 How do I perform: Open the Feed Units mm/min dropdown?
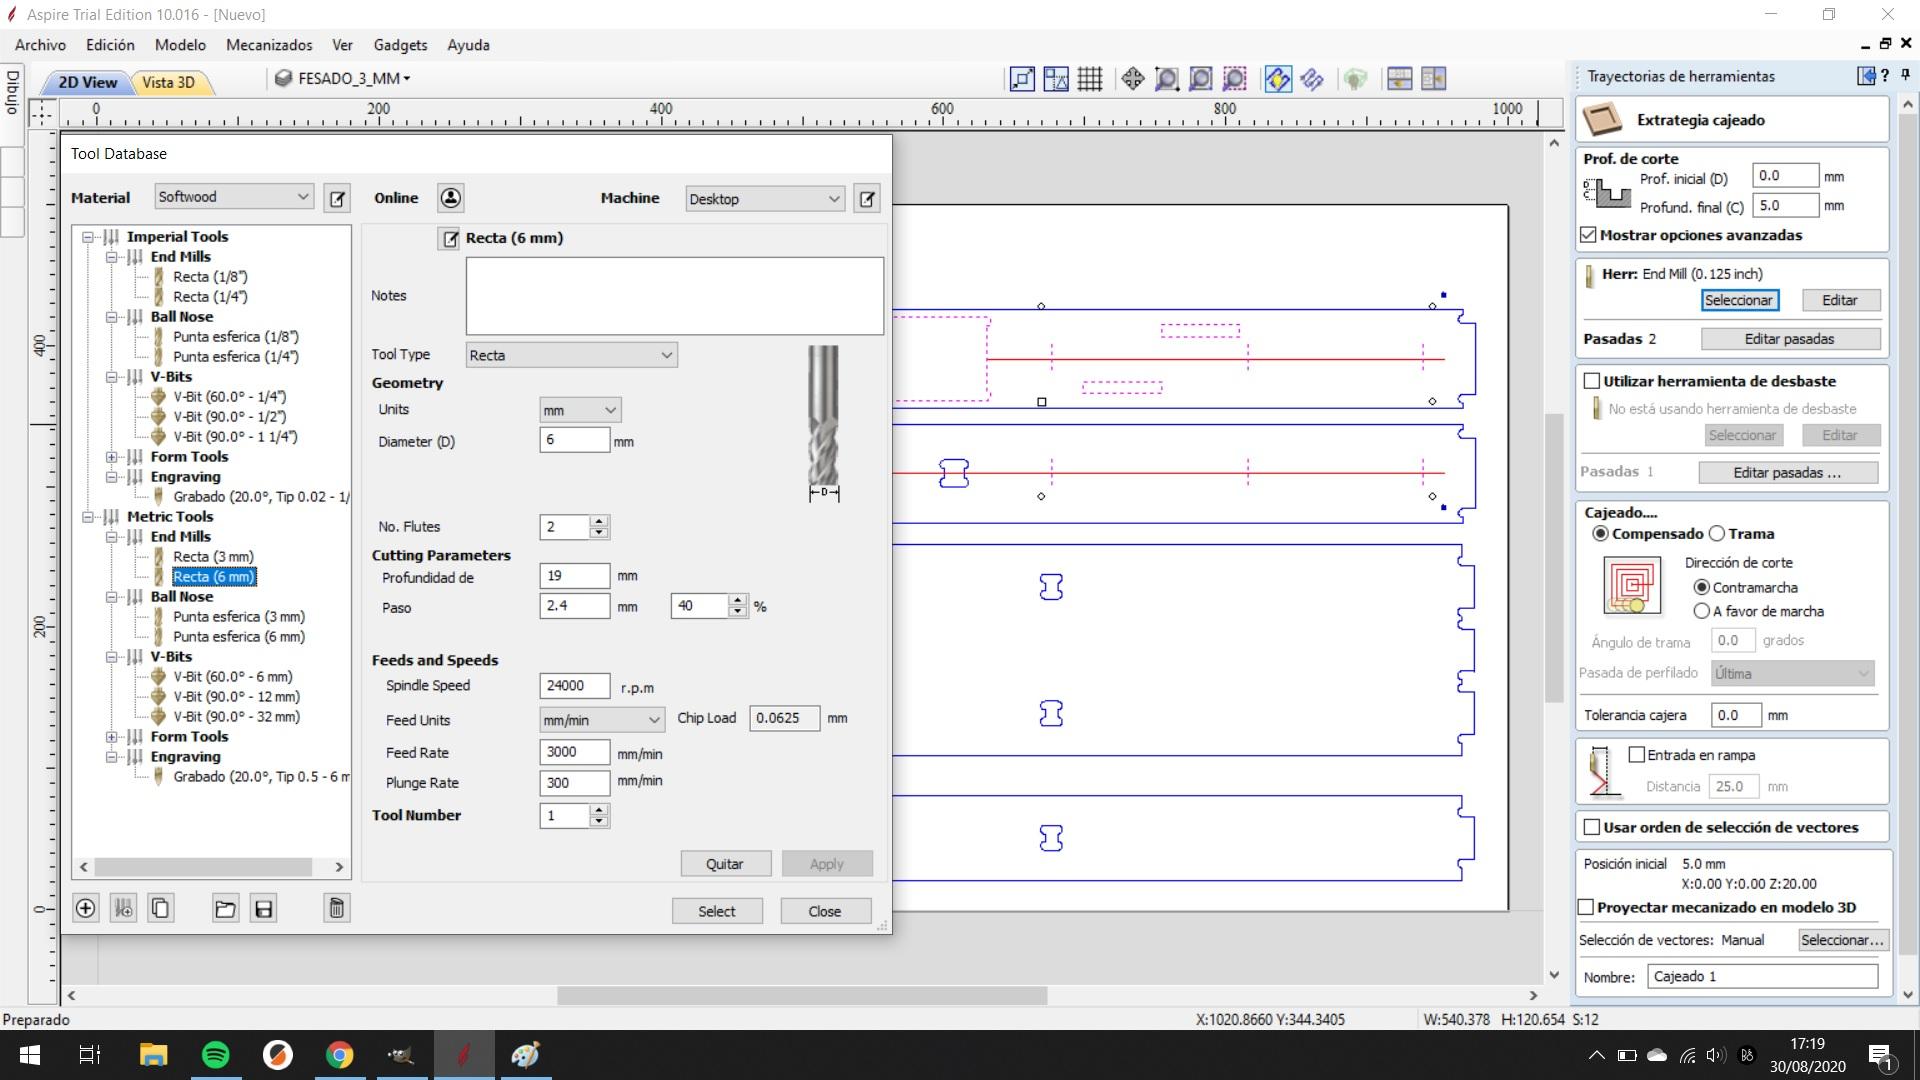[x=601, y=720]
